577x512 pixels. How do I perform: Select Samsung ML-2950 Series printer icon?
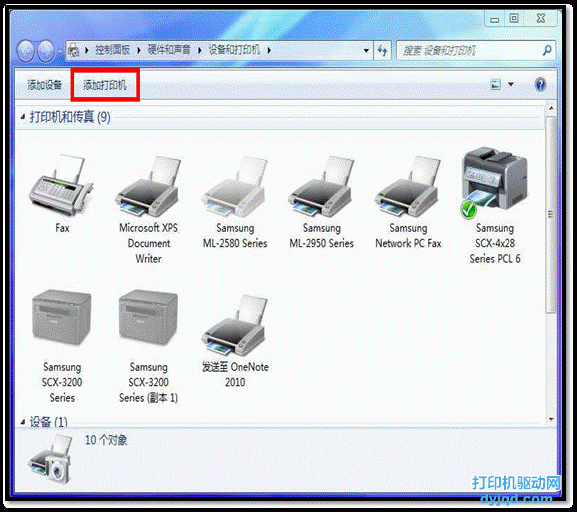321,187
